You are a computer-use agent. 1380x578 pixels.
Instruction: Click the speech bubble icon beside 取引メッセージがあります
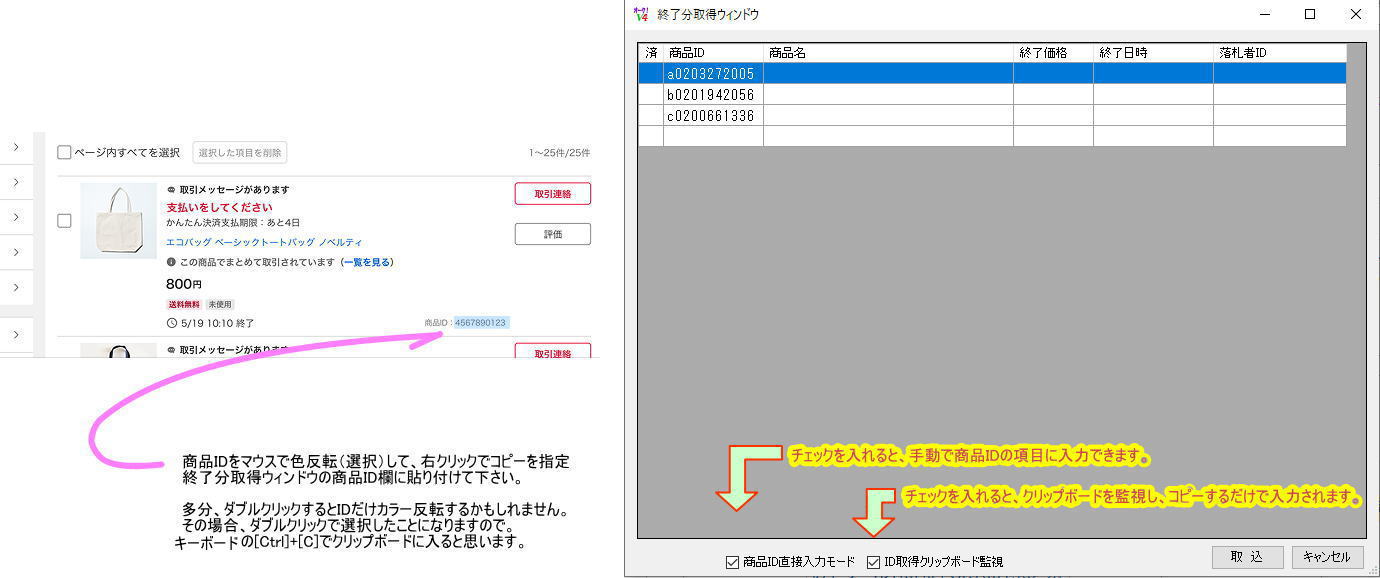pos(171,190)
